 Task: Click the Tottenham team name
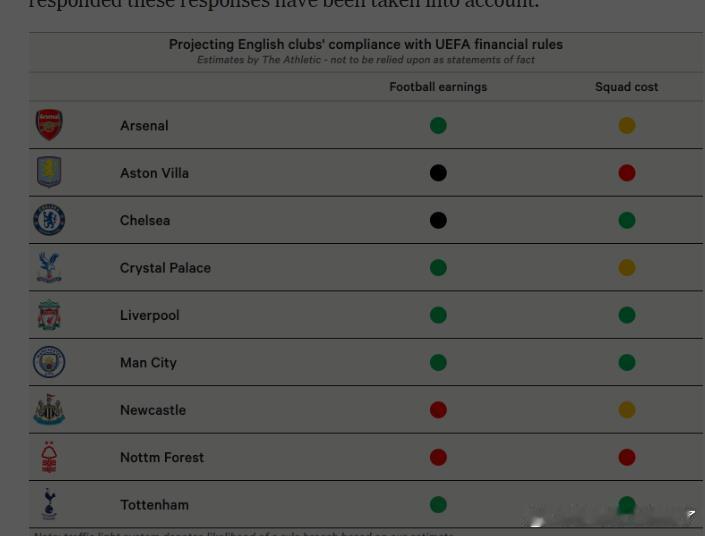click(154, 505)
